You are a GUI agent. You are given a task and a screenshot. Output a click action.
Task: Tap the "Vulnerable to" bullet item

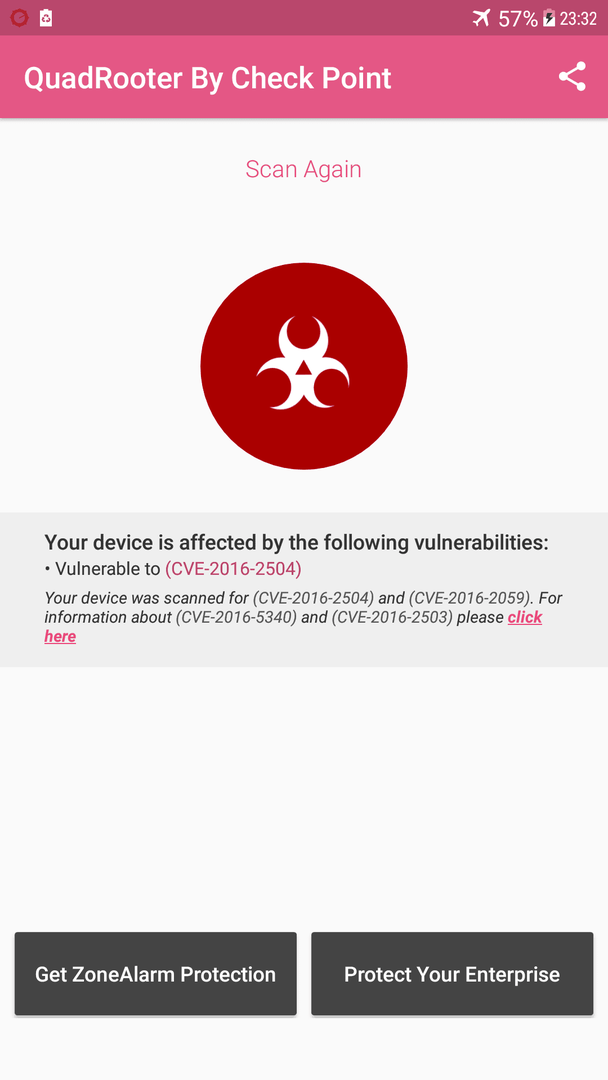pos(173,569)
